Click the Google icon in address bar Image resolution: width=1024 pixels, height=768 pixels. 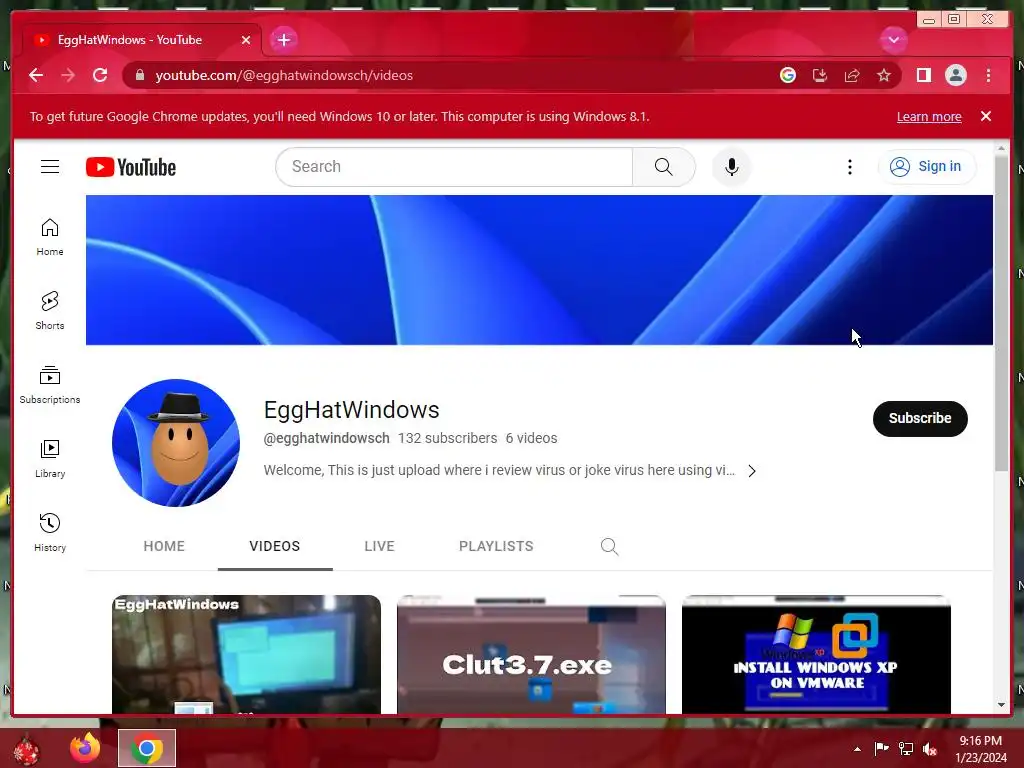[788, 75]
